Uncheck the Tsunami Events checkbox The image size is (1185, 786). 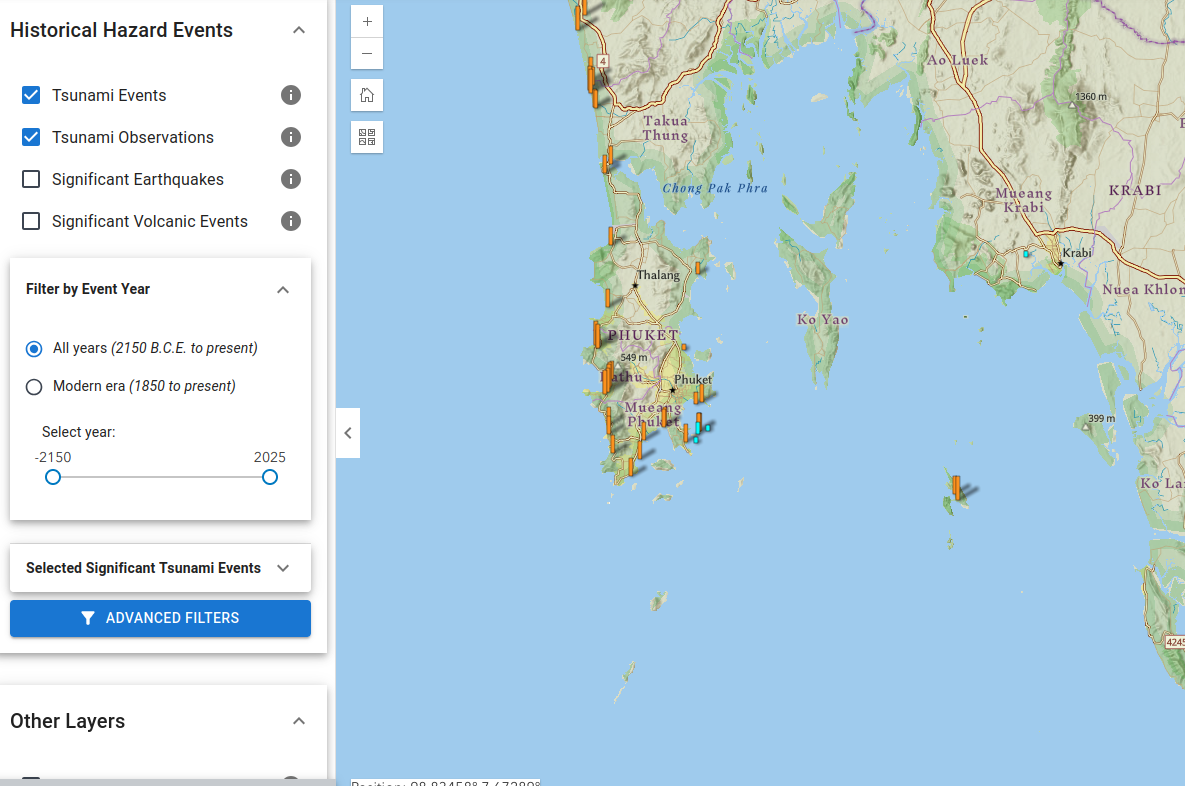coord(31,95)
